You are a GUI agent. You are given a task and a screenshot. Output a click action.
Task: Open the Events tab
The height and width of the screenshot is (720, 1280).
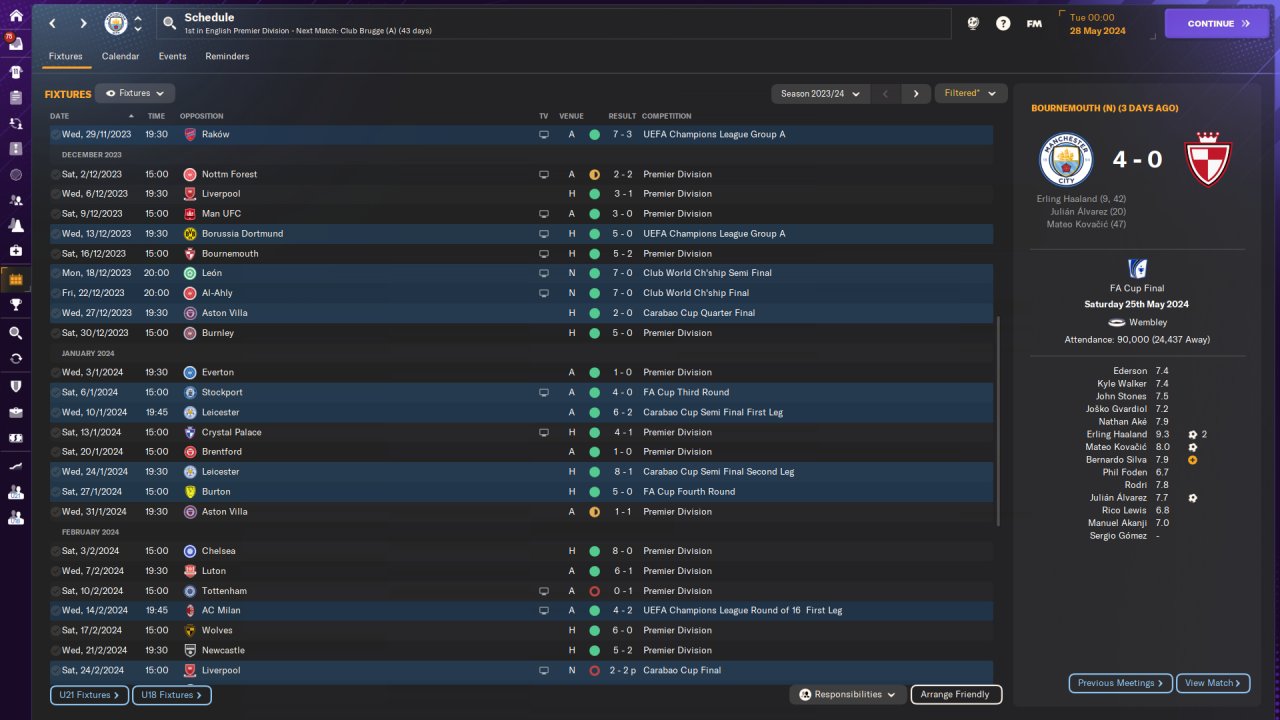[172, 56]
